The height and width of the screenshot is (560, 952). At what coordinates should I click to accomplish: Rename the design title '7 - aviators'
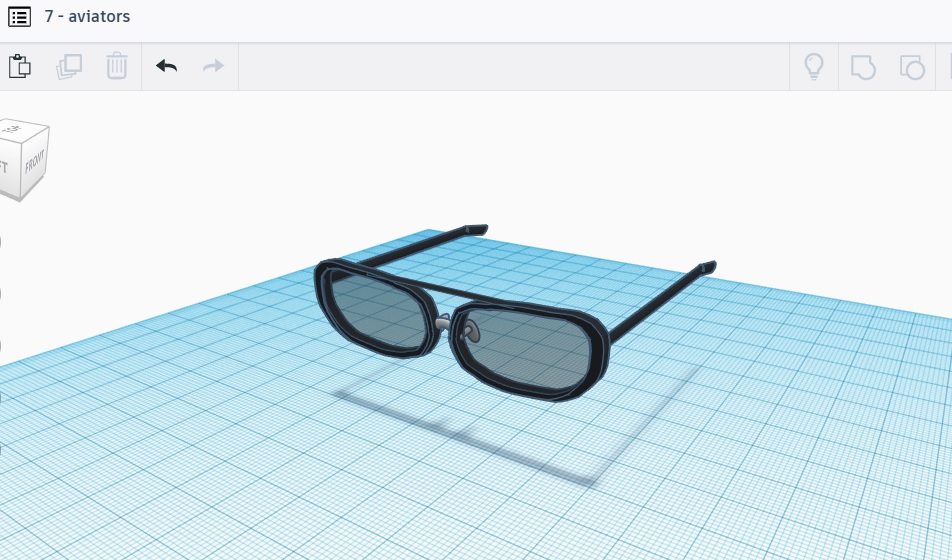(87, 17)
